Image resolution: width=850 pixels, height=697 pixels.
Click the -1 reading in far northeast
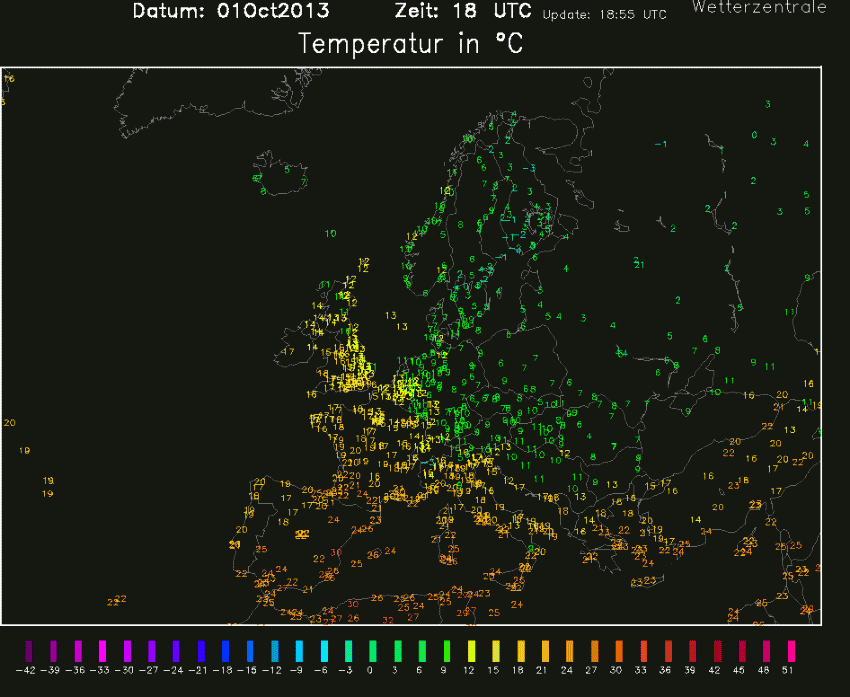coord(660,144)
